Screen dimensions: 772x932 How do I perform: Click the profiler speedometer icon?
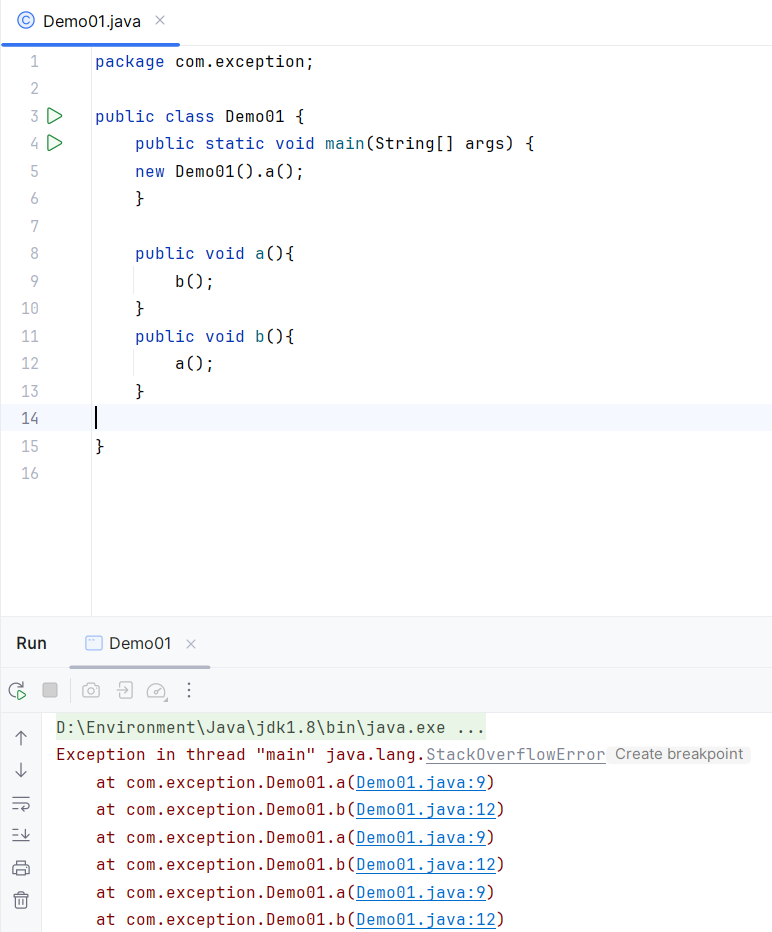156,691
